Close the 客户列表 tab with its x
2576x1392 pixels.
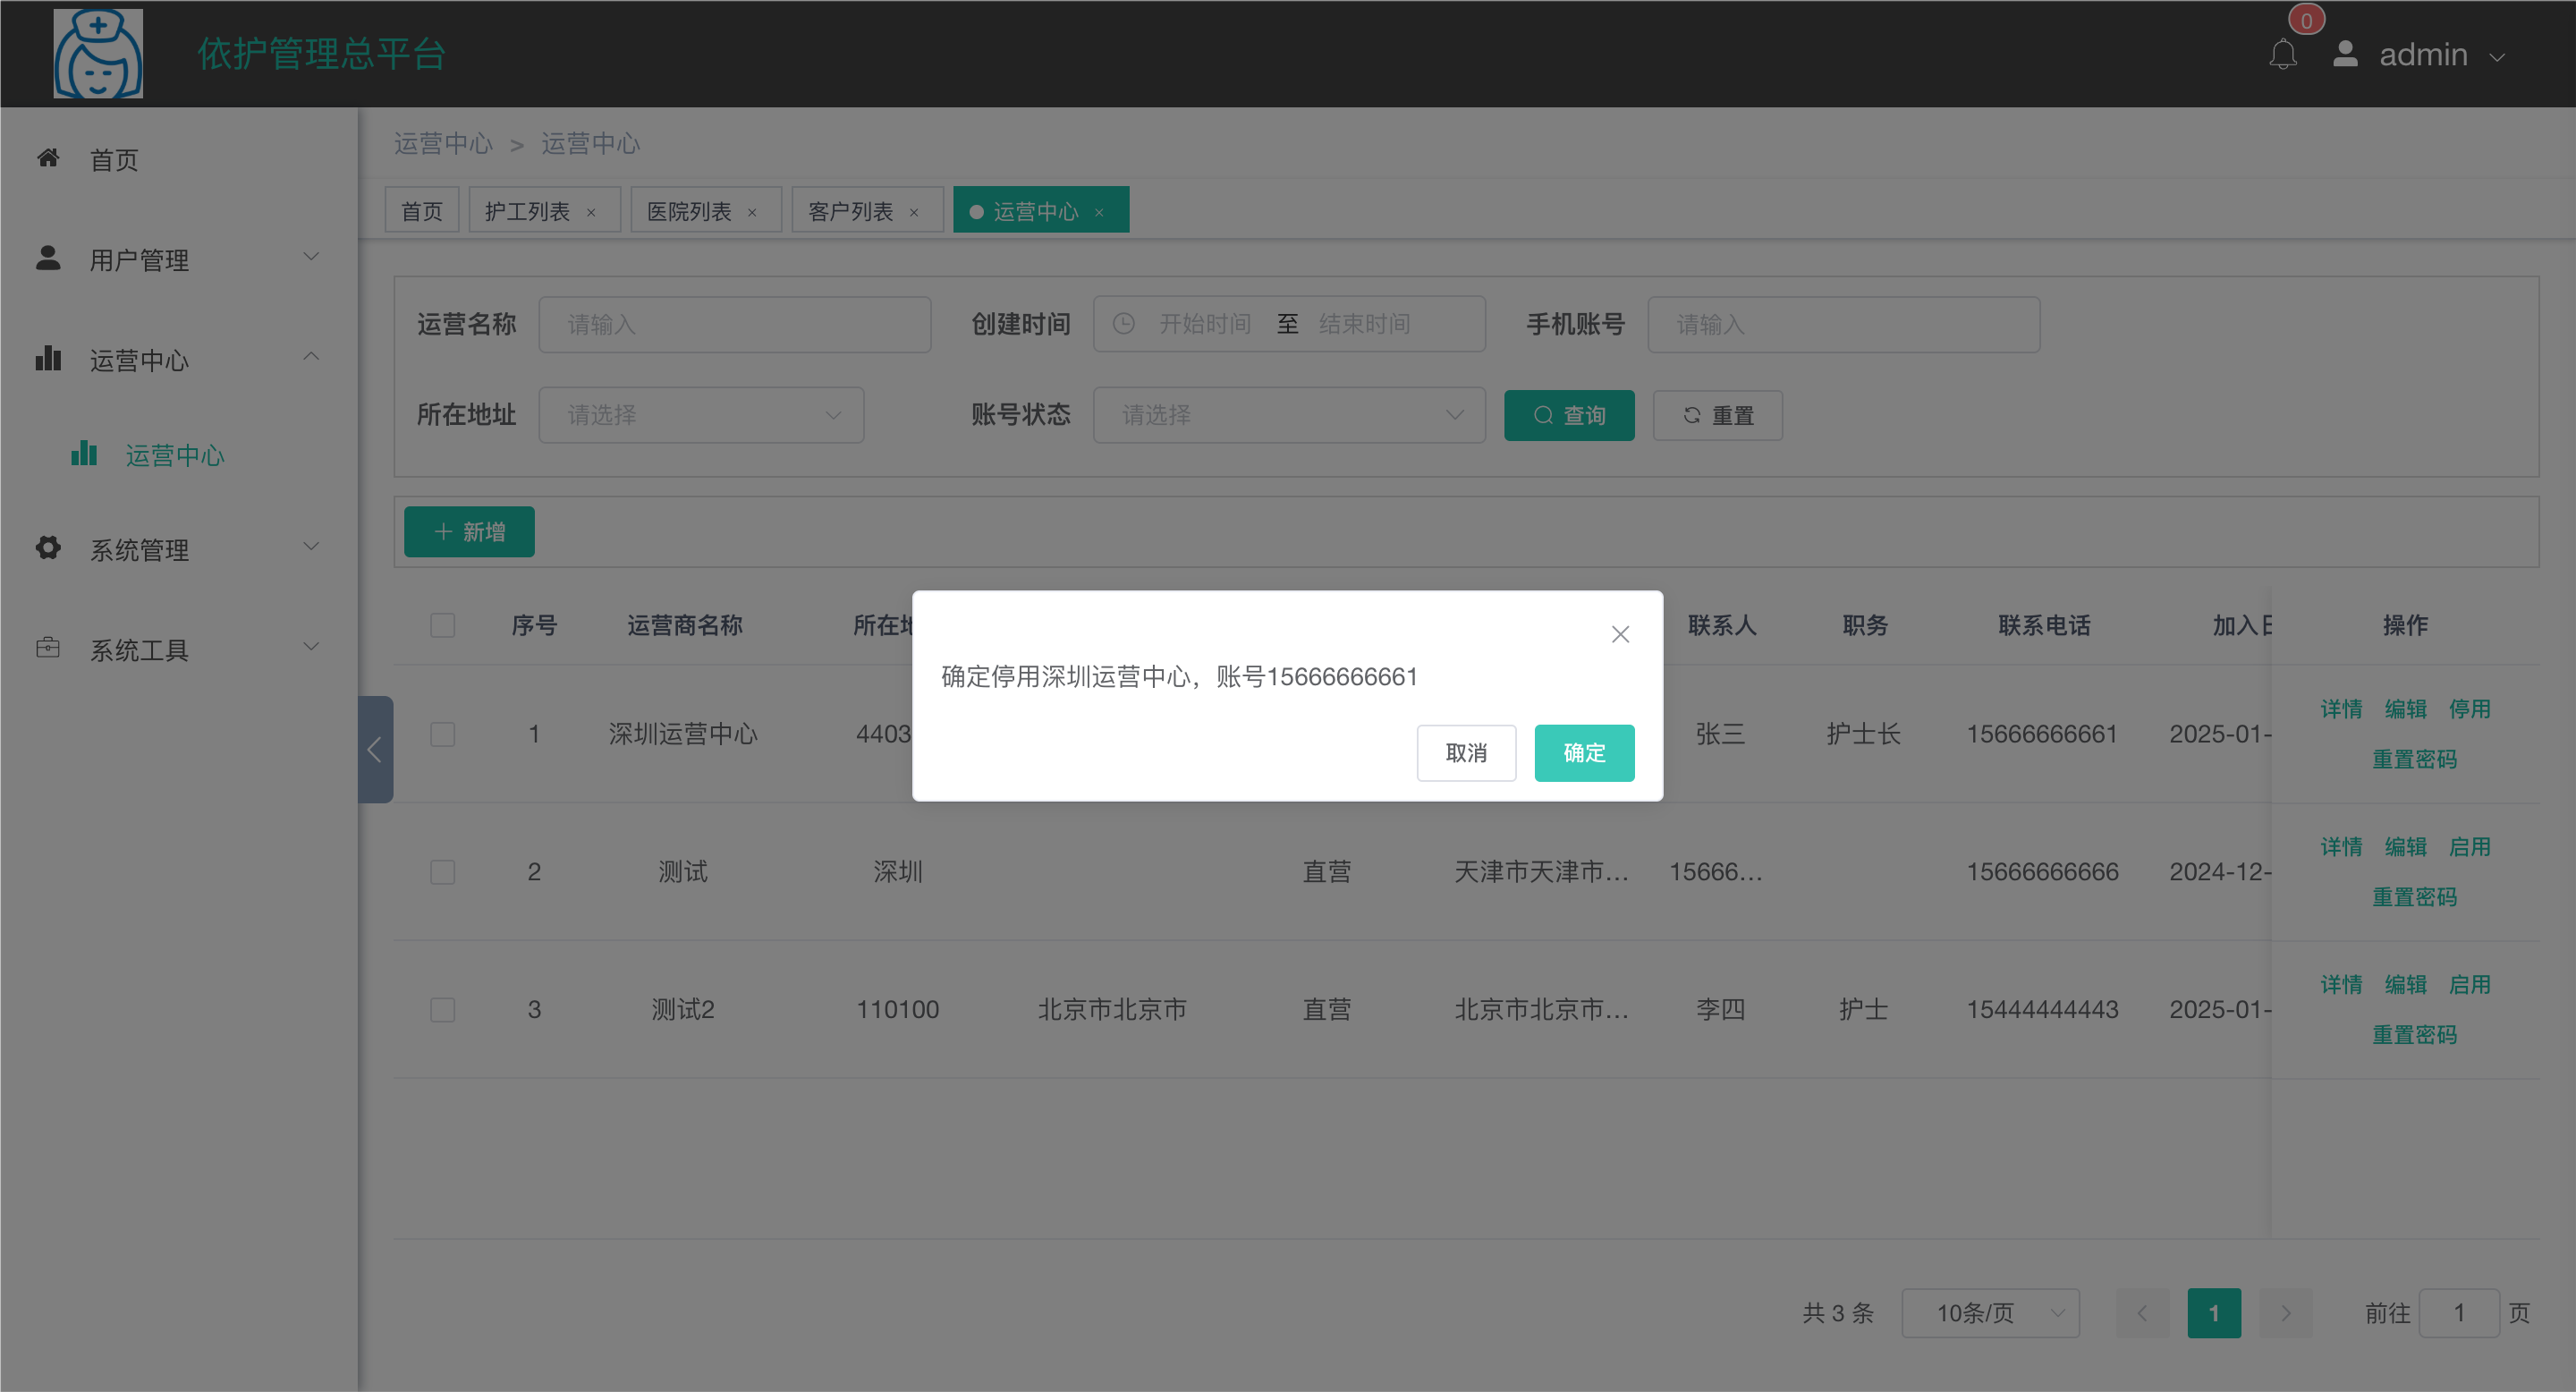[913, 212]
